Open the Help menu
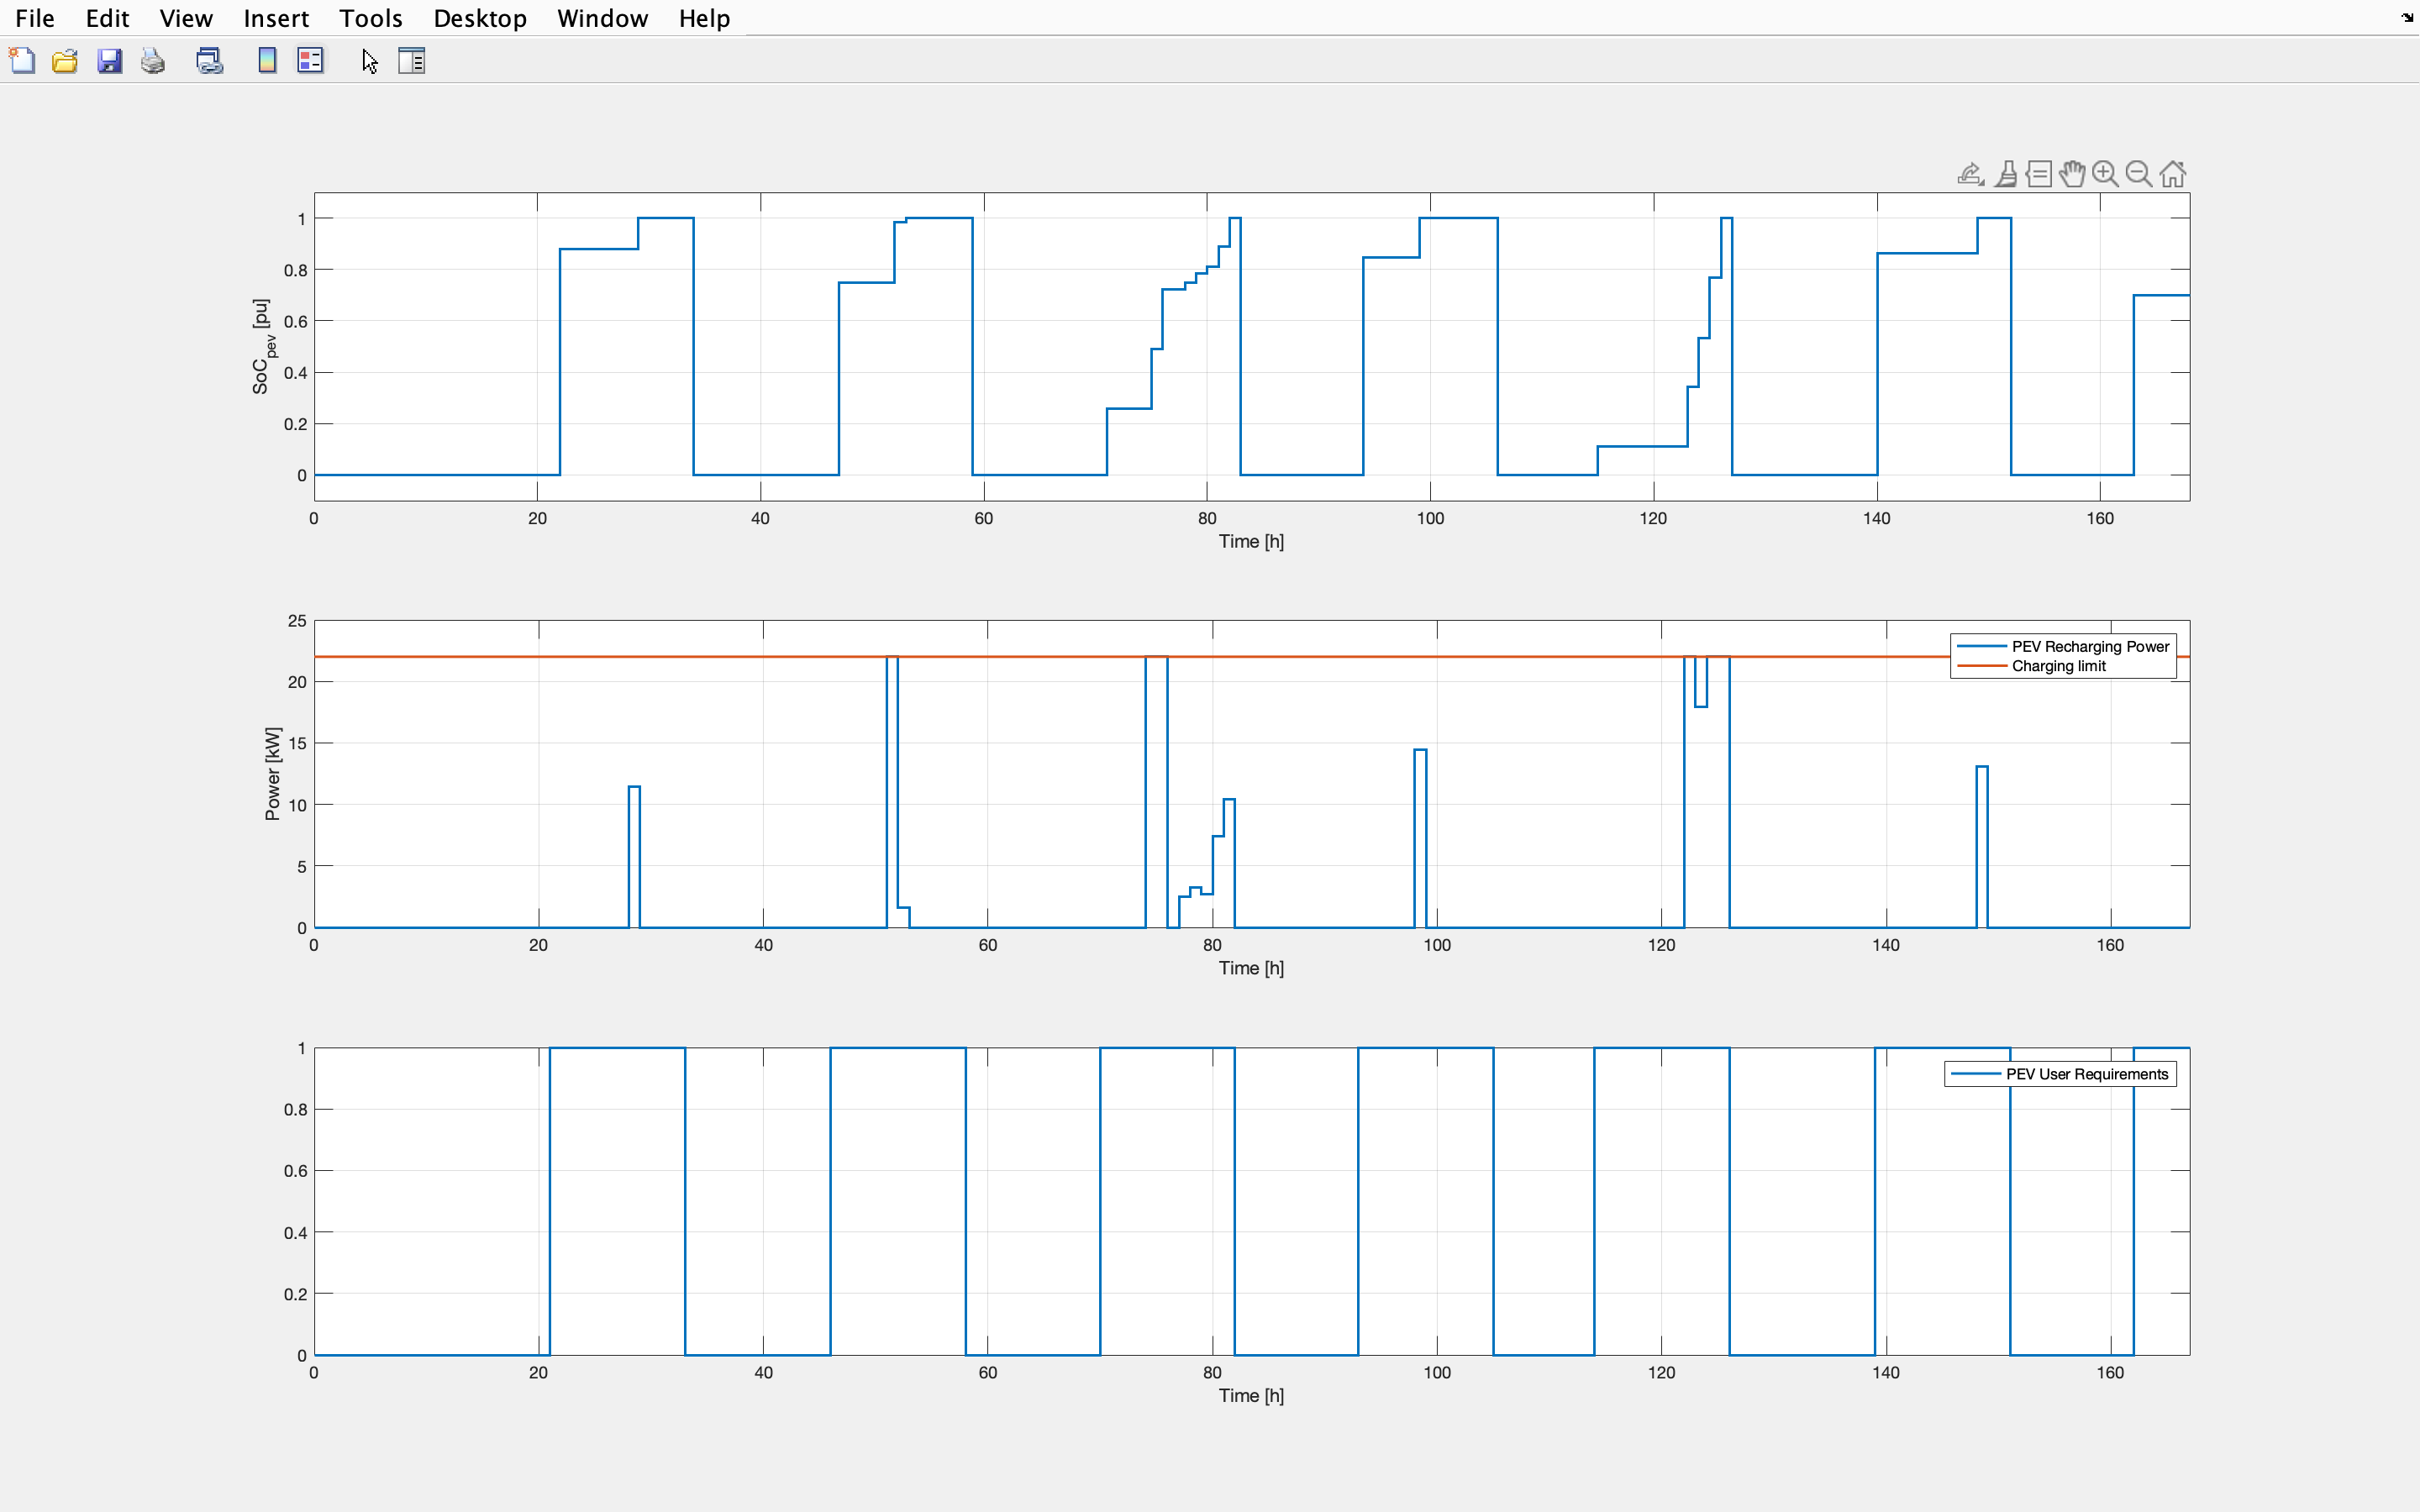 point(704,18)
